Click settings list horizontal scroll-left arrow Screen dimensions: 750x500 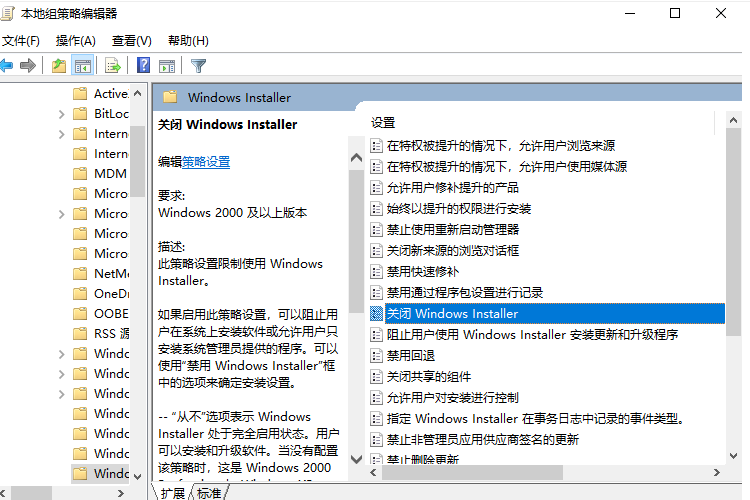point(374,473)
